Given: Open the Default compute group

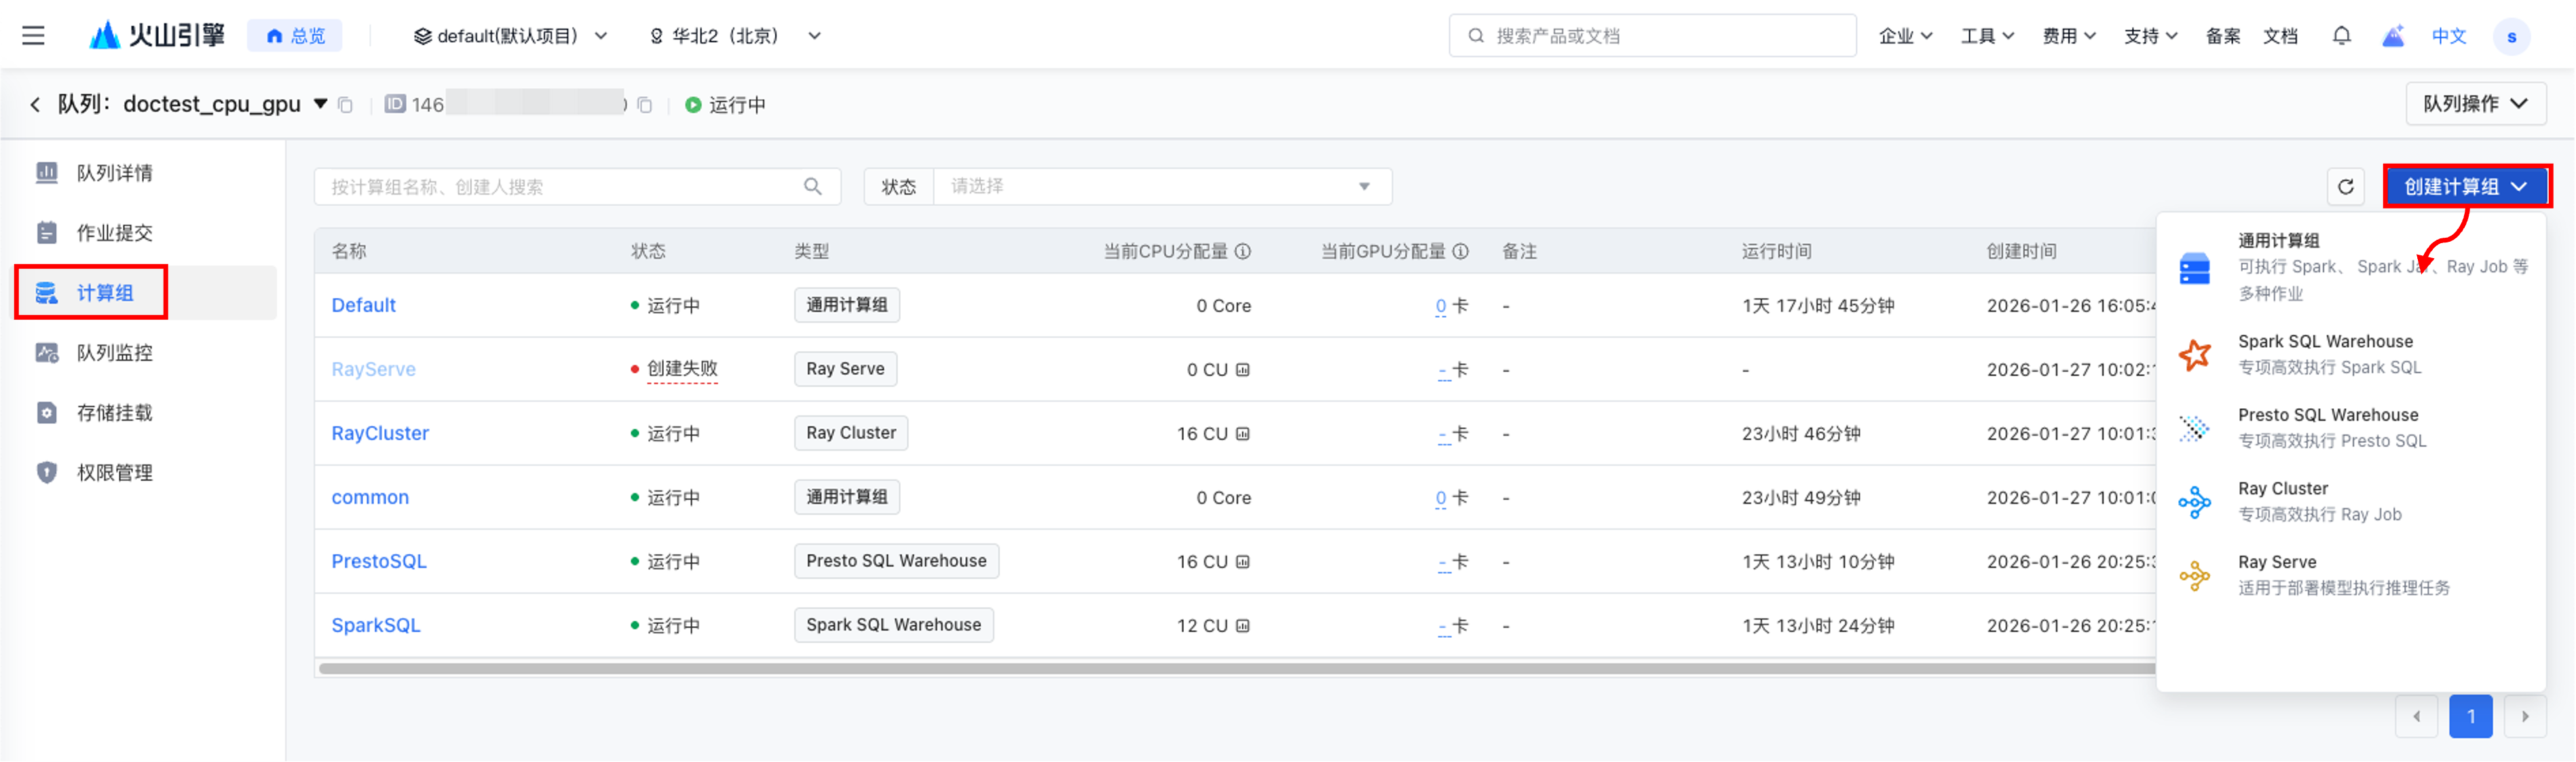Looking at the screenshot, I should (363, 306).
